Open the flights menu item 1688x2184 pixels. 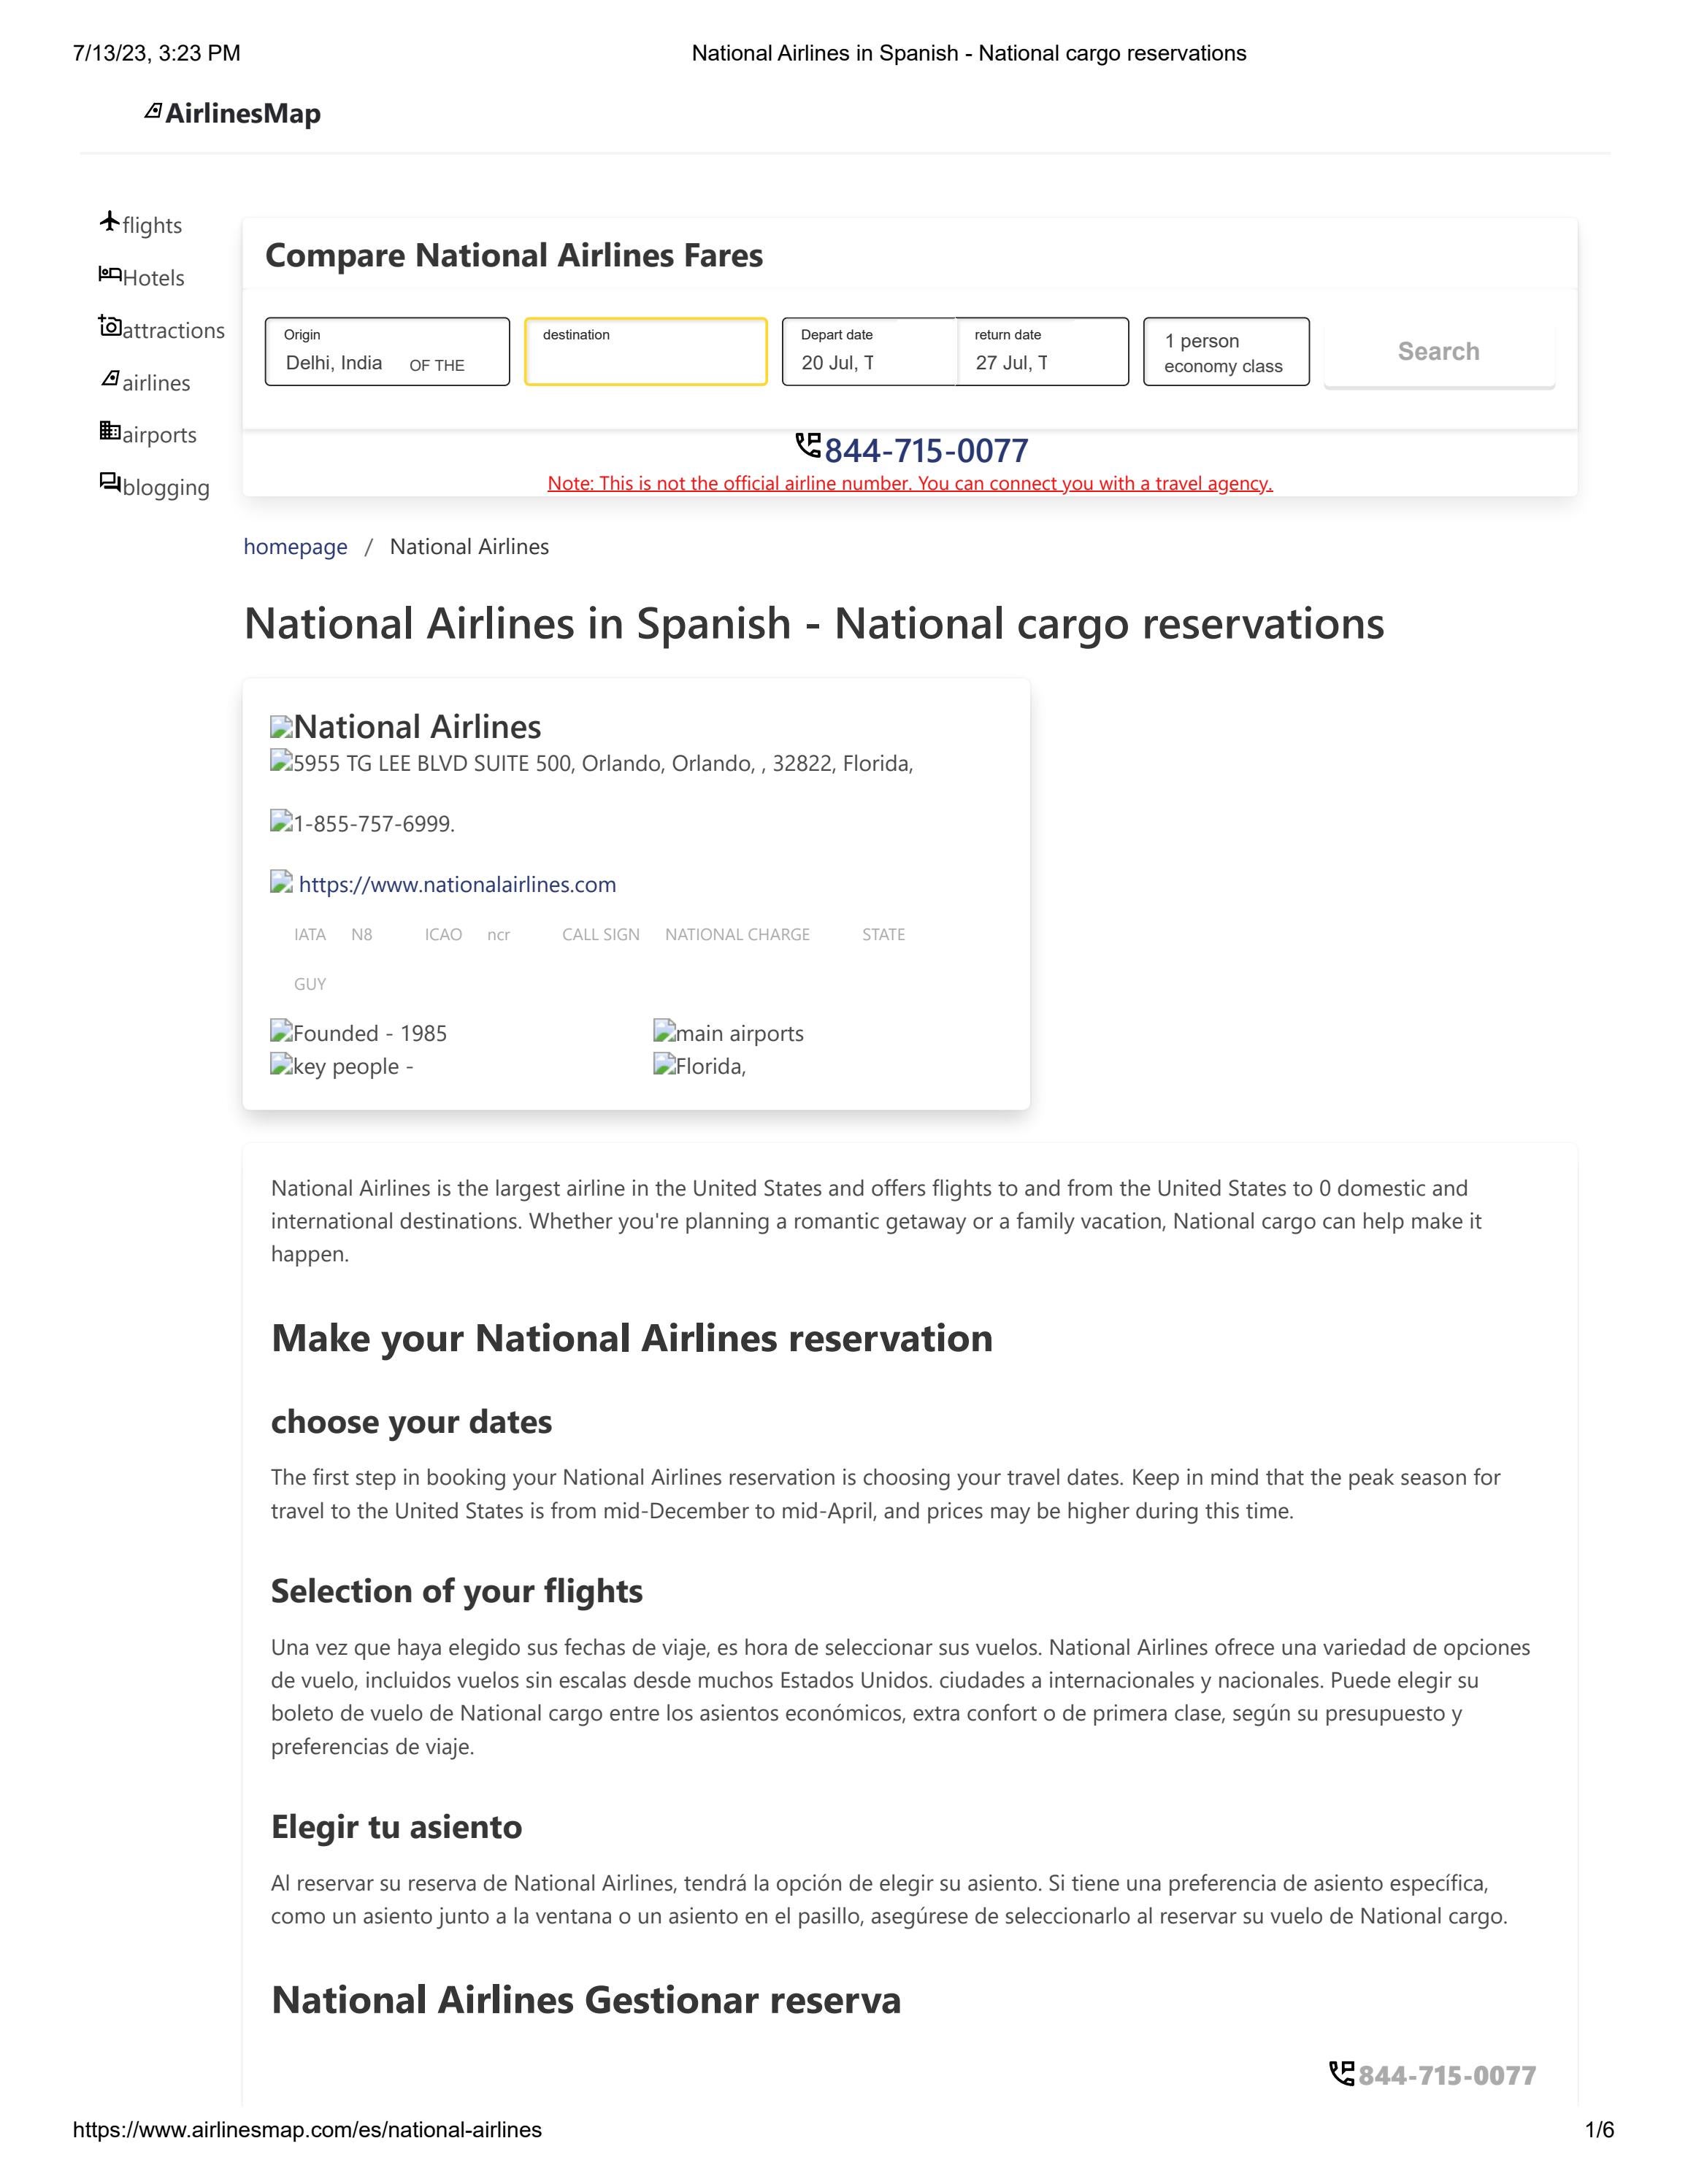[141, 224]
